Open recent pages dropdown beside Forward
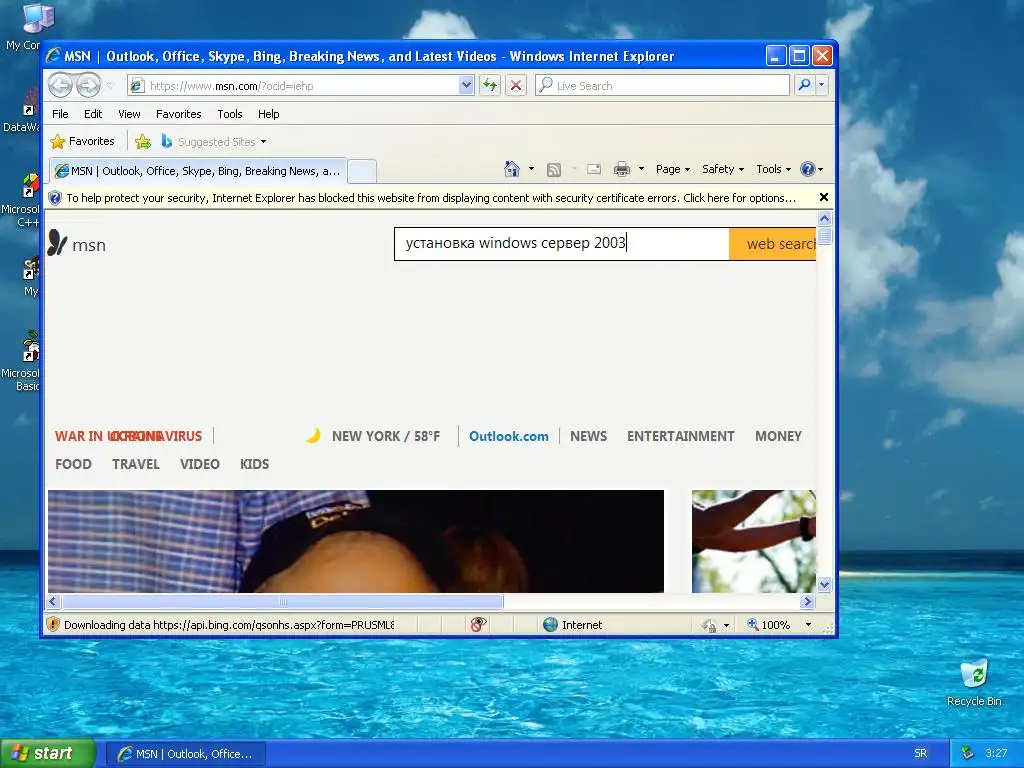 point(110,86)
